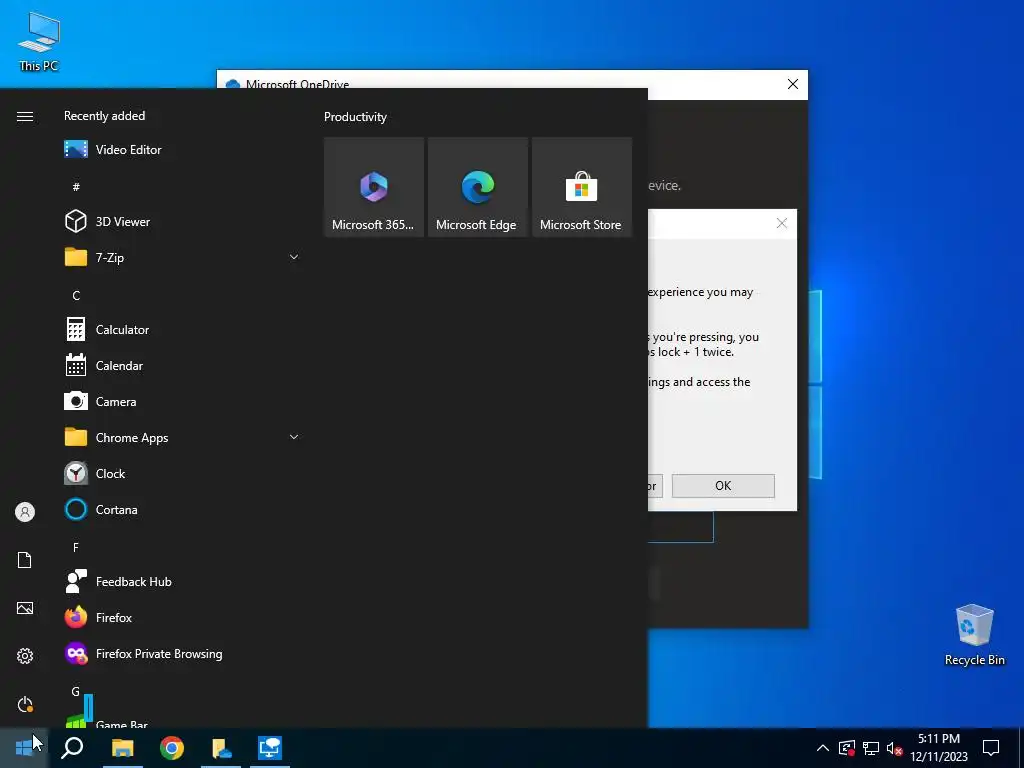The width and height of the screenshot is (1024, 768).
Task: Expand the Chrome Apps folder chevron
Action: (294, 438)
